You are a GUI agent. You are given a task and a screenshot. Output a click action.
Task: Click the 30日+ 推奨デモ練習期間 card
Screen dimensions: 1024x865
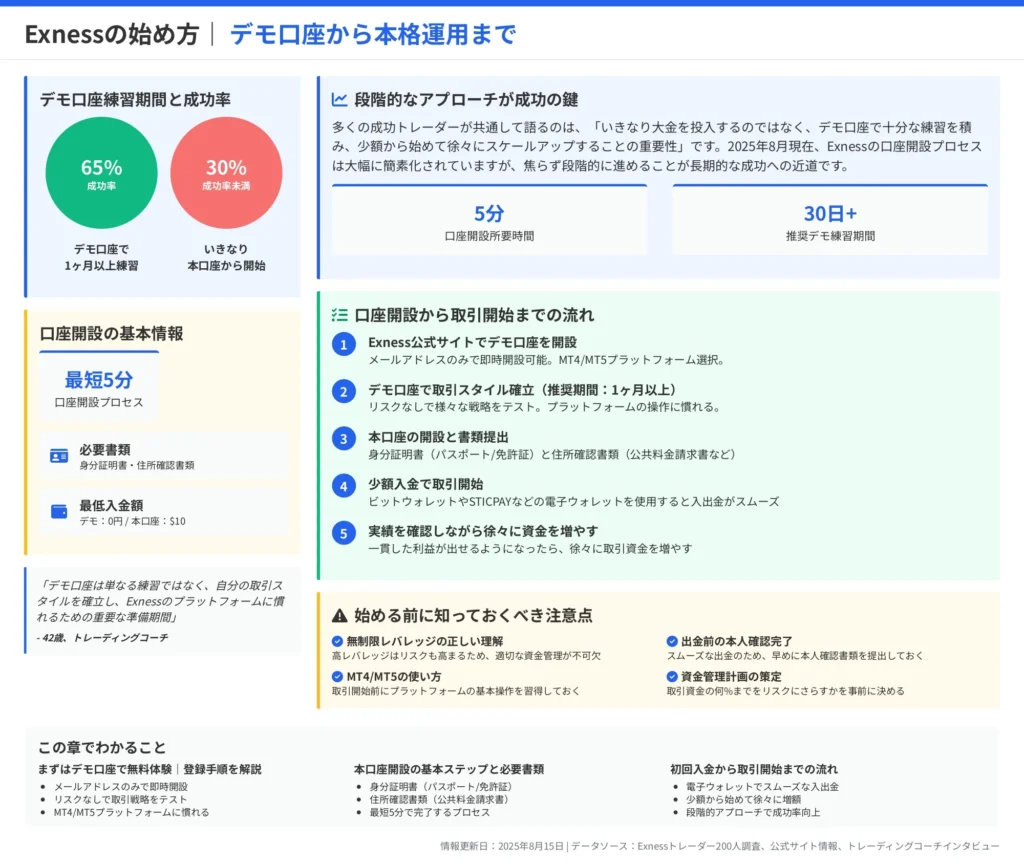tap(830, 219)
